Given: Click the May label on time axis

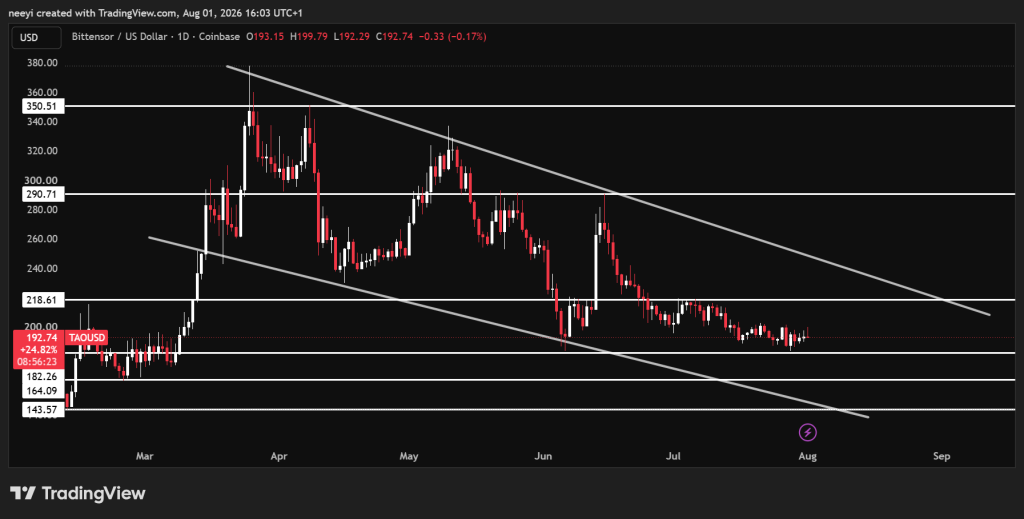Looking at the screenshot, I should click(409, 456).
